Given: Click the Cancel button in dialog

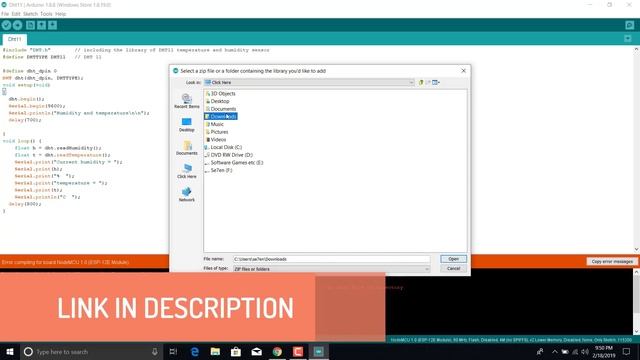Looking at the screenshot, I should pyautogui.click(x=453, y=269).
